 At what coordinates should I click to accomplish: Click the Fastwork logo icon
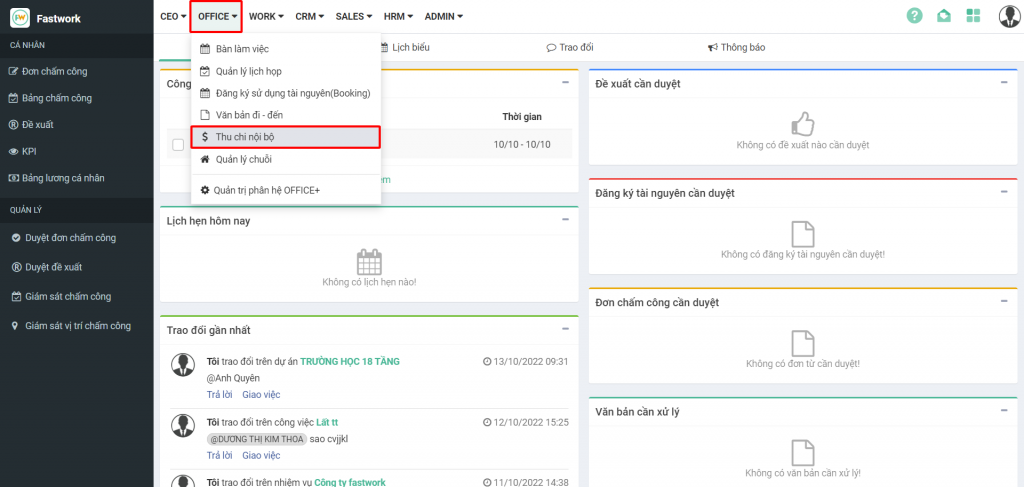[x=20, y=17]
